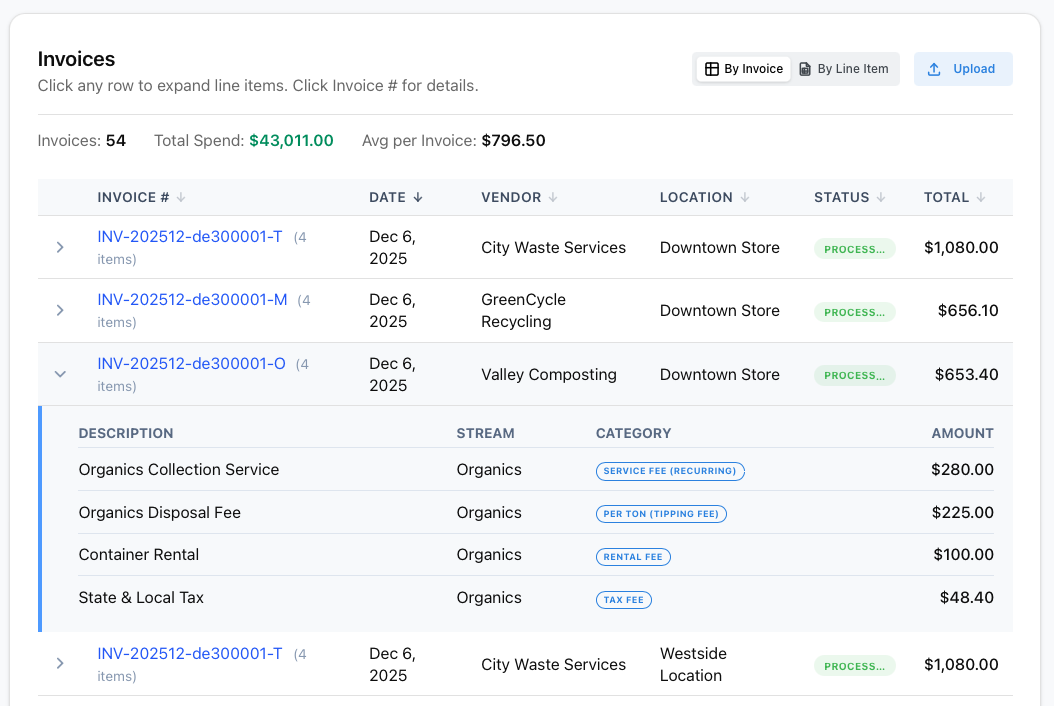The image size is (1054, 706).
Task: Click the document icon inside By Line Item button
Action: click(806, 69)
